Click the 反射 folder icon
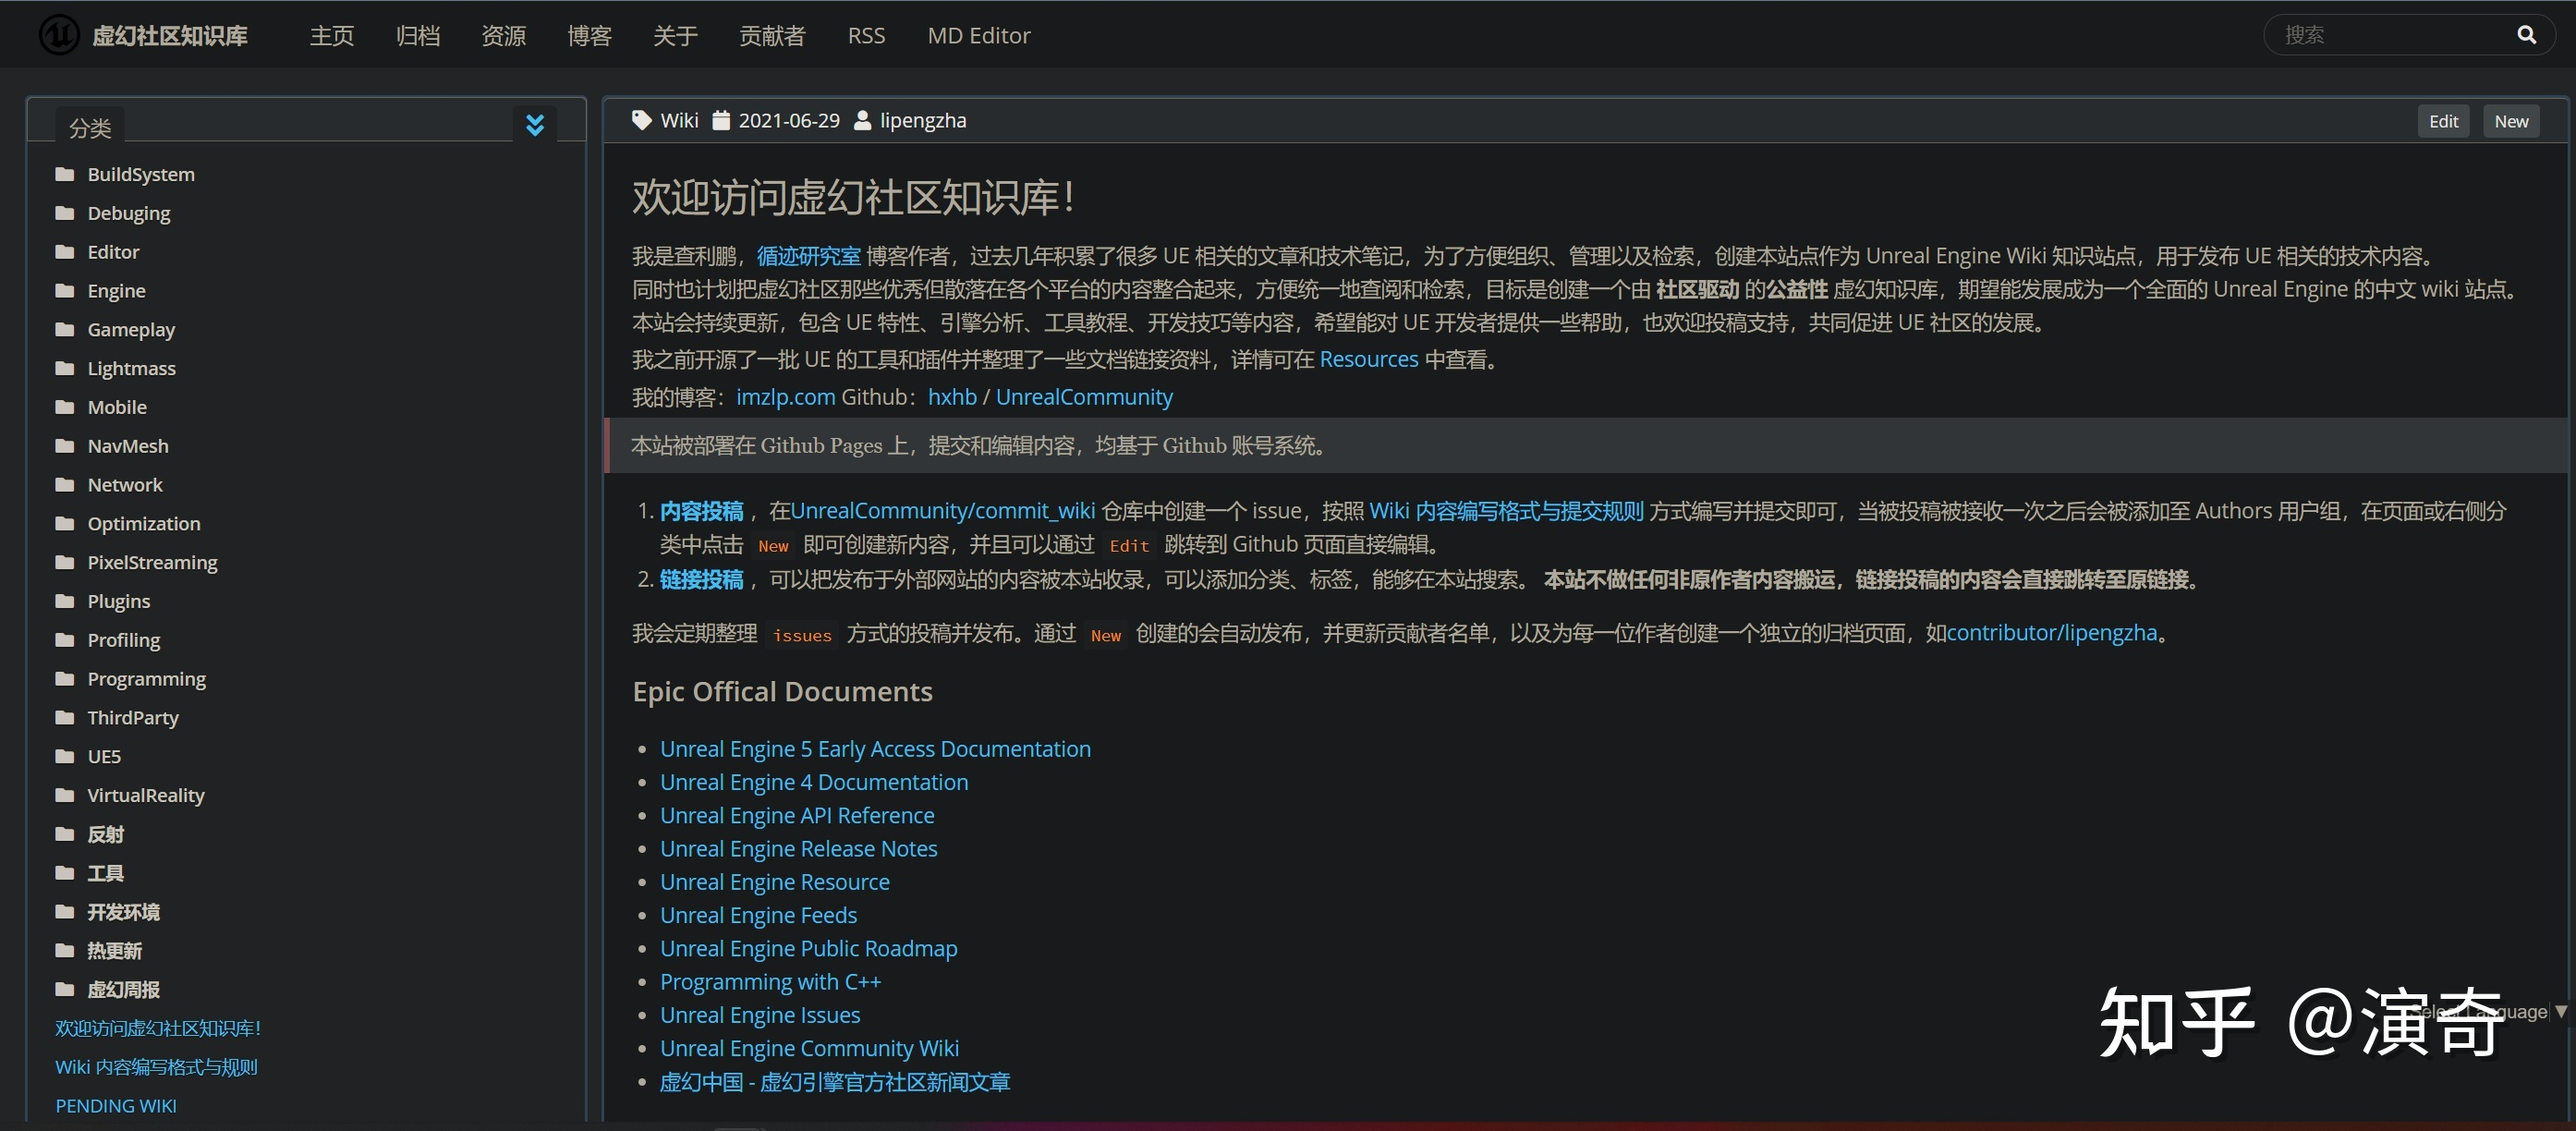Screen dimensions: 2576x1131 [x=65, y=834]
